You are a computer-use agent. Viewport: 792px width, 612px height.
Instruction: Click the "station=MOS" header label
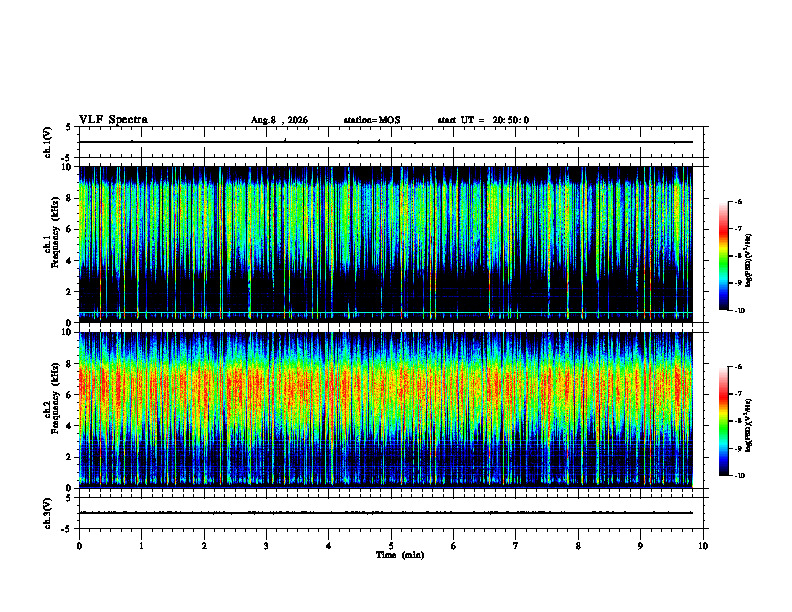(372, 120)
